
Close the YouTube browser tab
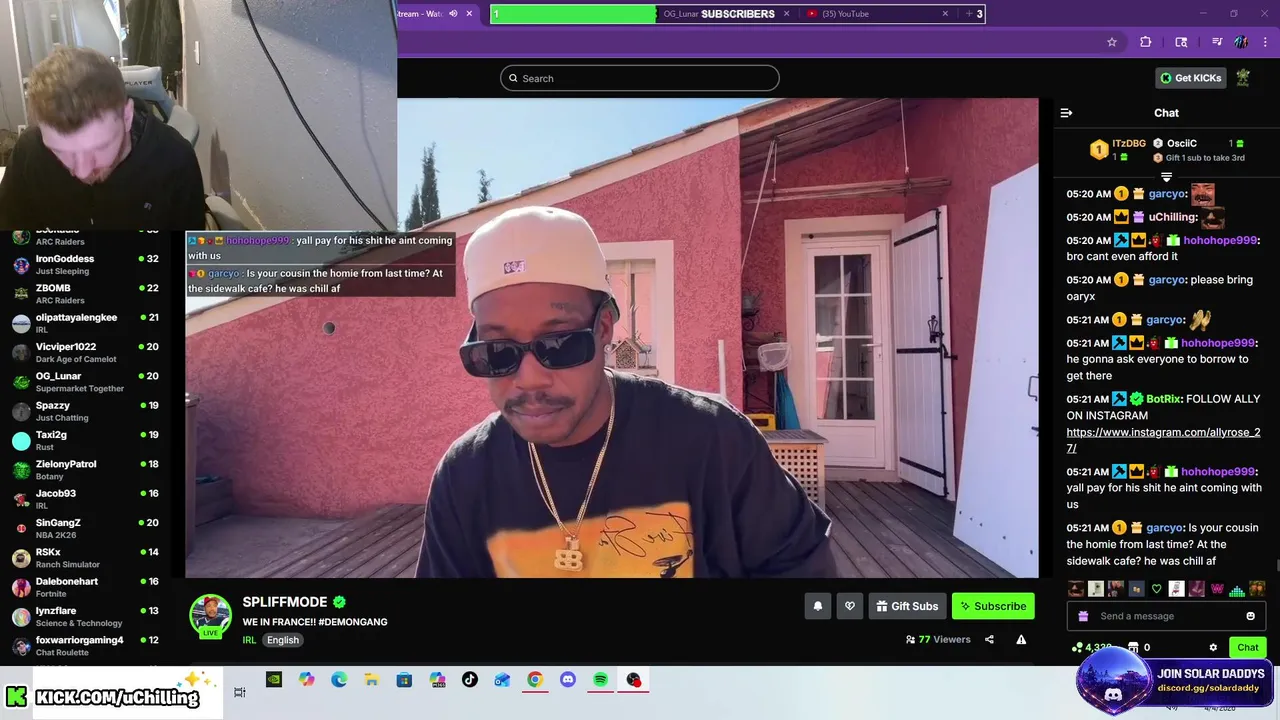(945, 14)
